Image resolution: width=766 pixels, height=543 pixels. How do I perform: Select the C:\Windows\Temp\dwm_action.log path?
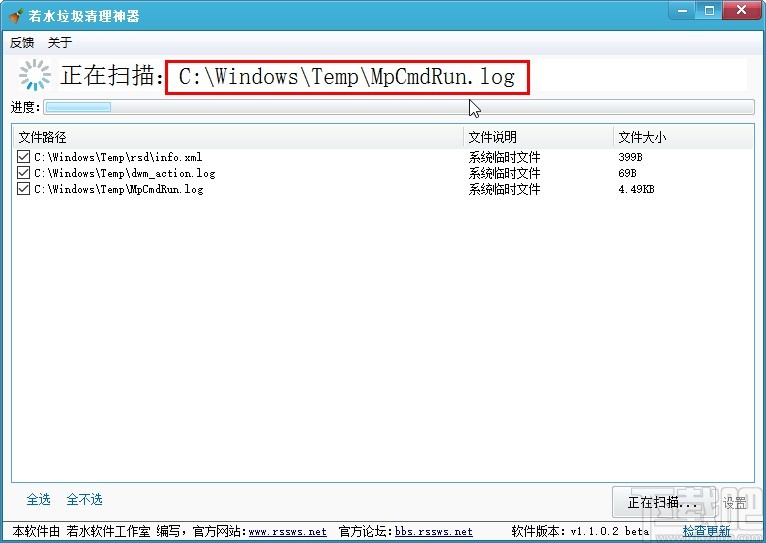tap(125, 173)
